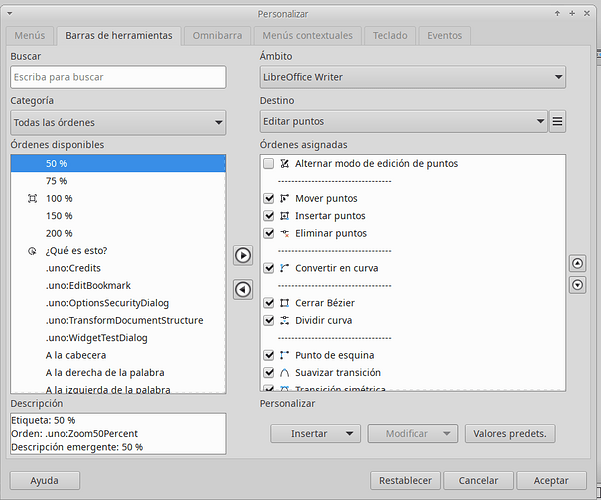Open the Destino Editar puntos dropdown
The image size is (601, 500).
[403, 122]
